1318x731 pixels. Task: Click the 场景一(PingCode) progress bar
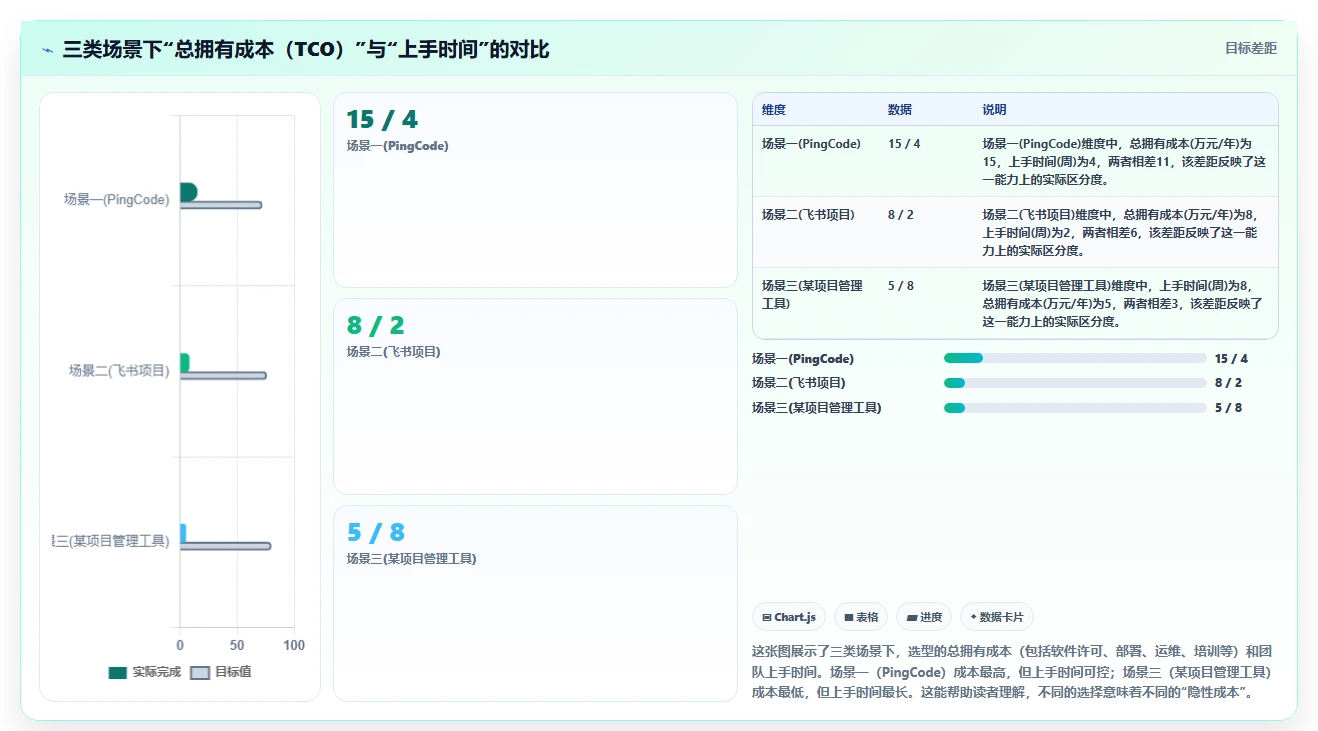(x=1075, y=358)
